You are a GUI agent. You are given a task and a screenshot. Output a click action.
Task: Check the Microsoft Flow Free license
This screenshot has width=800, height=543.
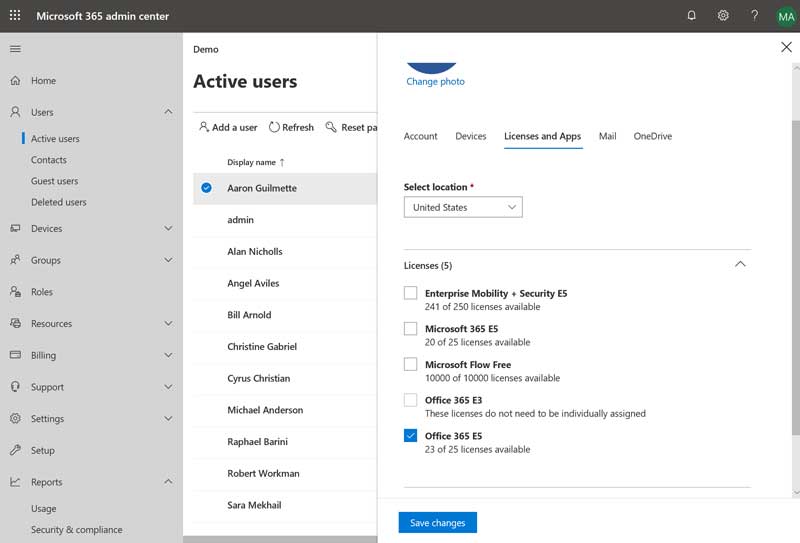410,364
